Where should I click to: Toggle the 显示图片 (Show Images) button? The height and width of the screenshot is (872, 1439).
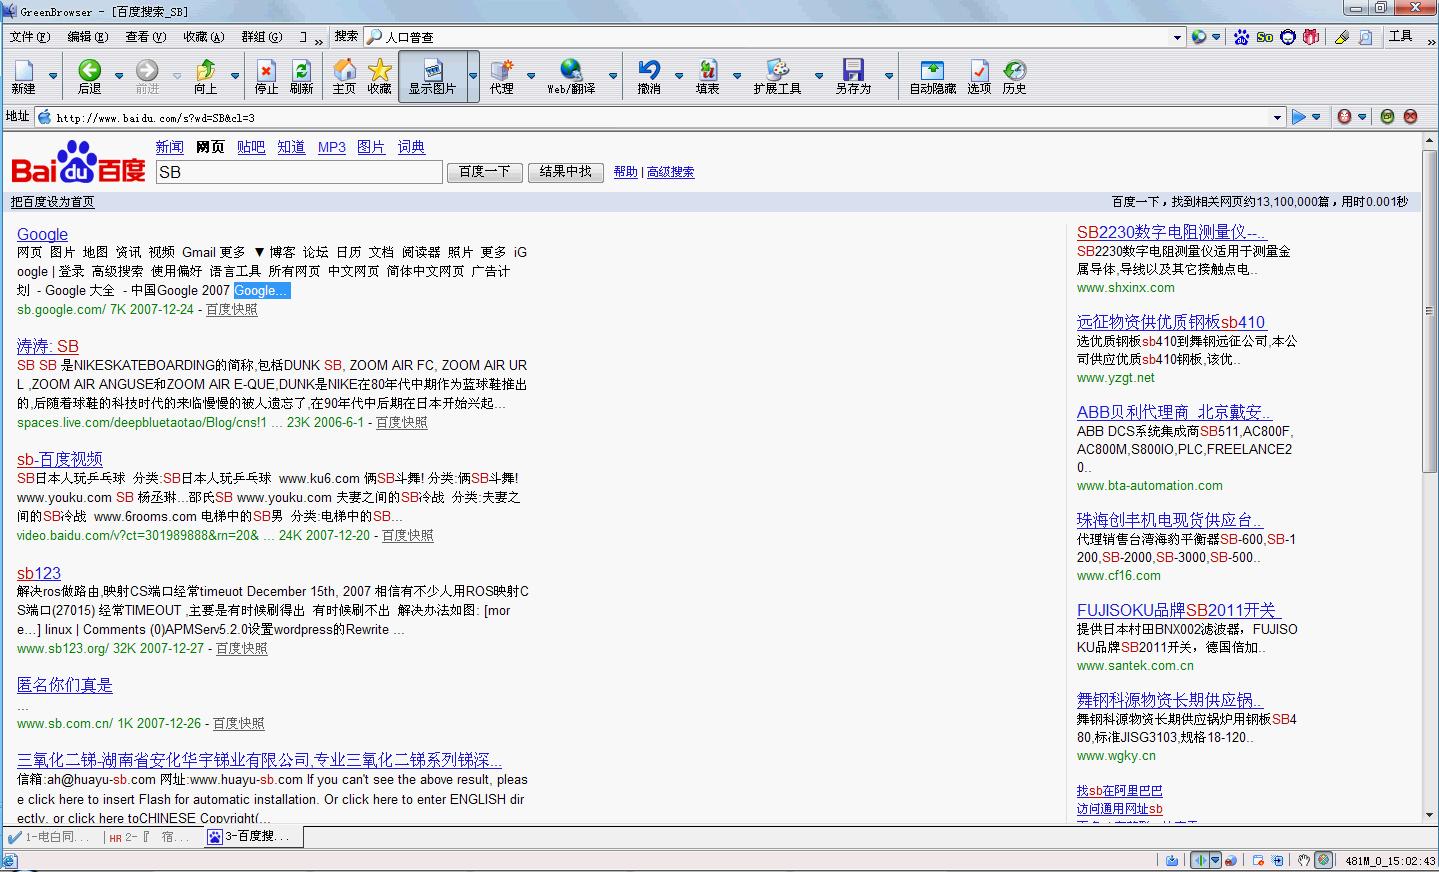click(x=432, y=76)
